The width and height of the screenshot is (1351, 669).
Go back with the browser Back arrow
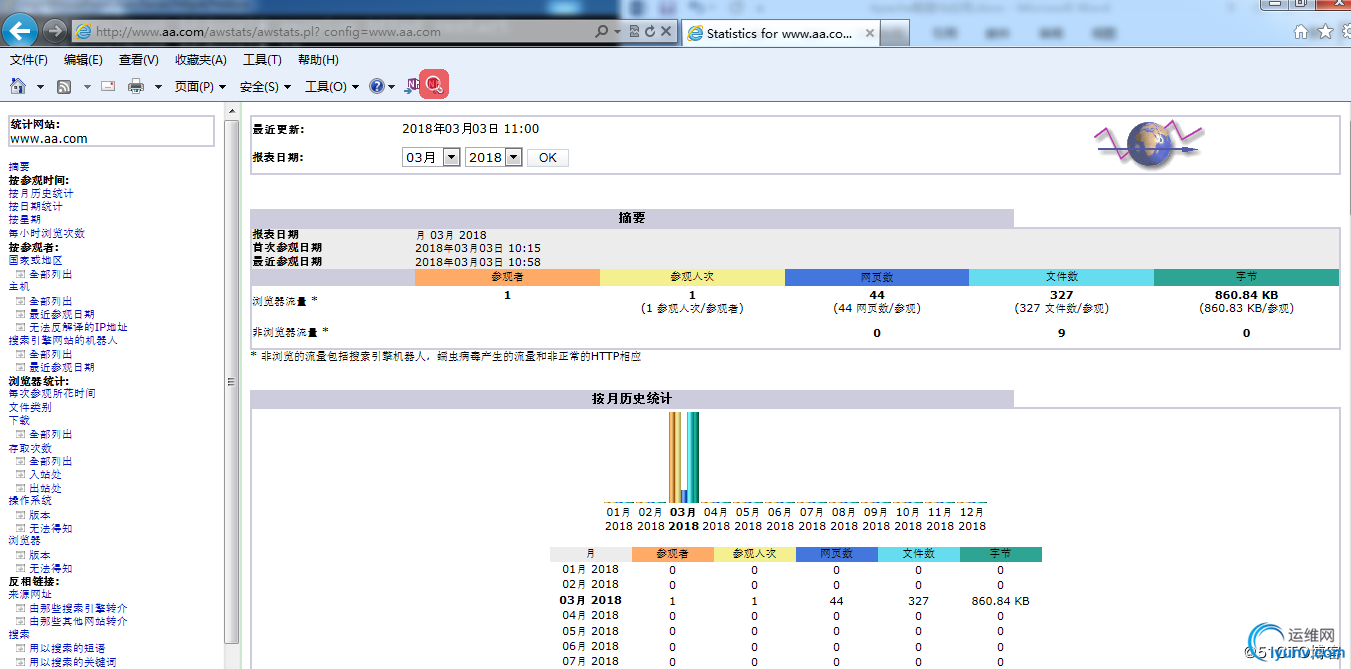pos(21,30)
